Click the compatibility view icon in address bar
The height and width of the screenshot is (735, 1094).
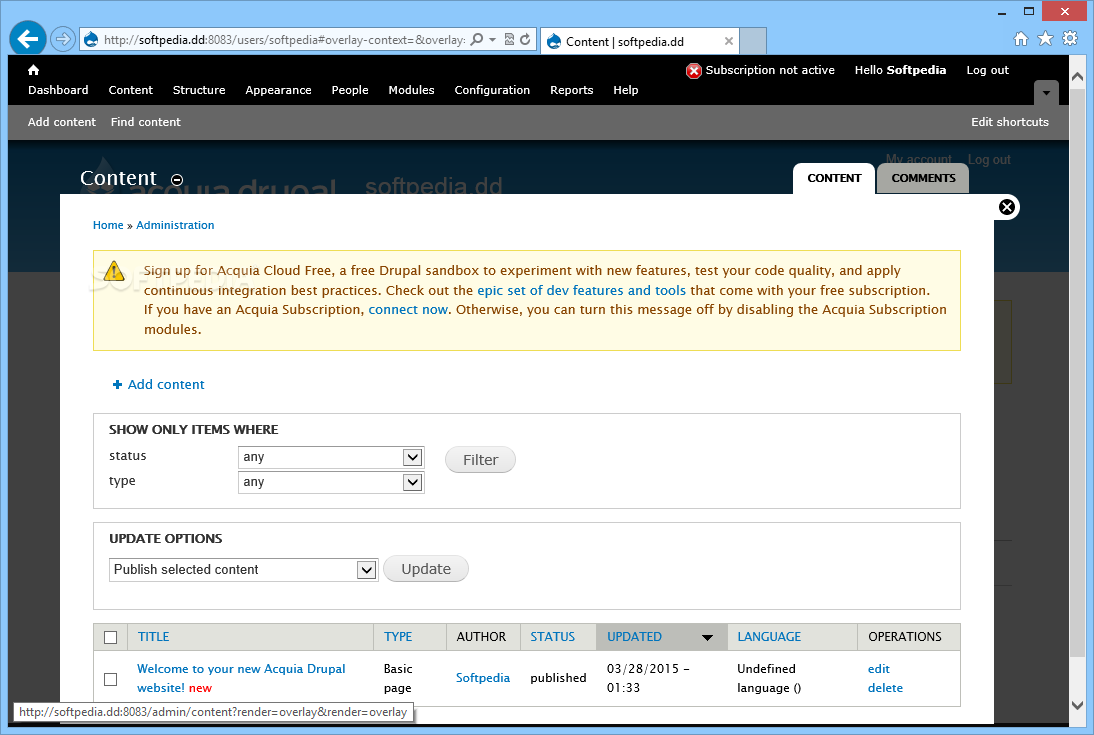pyautogui.click(x=509, y=40)
